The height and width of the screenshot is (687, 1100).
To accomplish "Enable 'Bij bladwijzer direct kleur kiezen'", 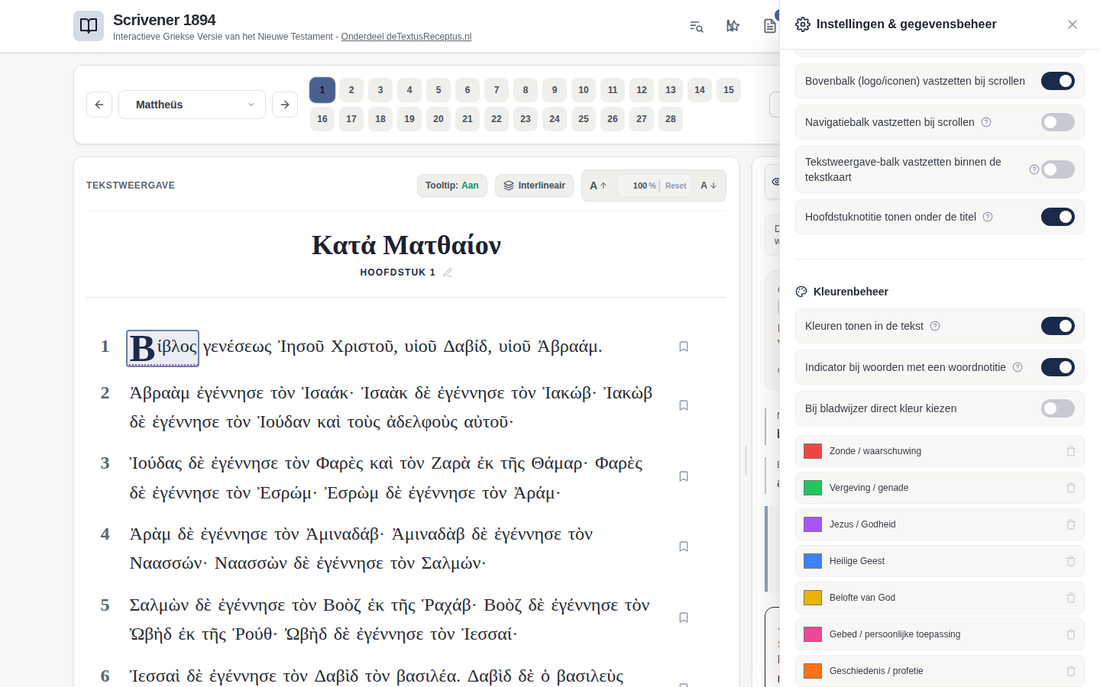I will coord(1058,408).
